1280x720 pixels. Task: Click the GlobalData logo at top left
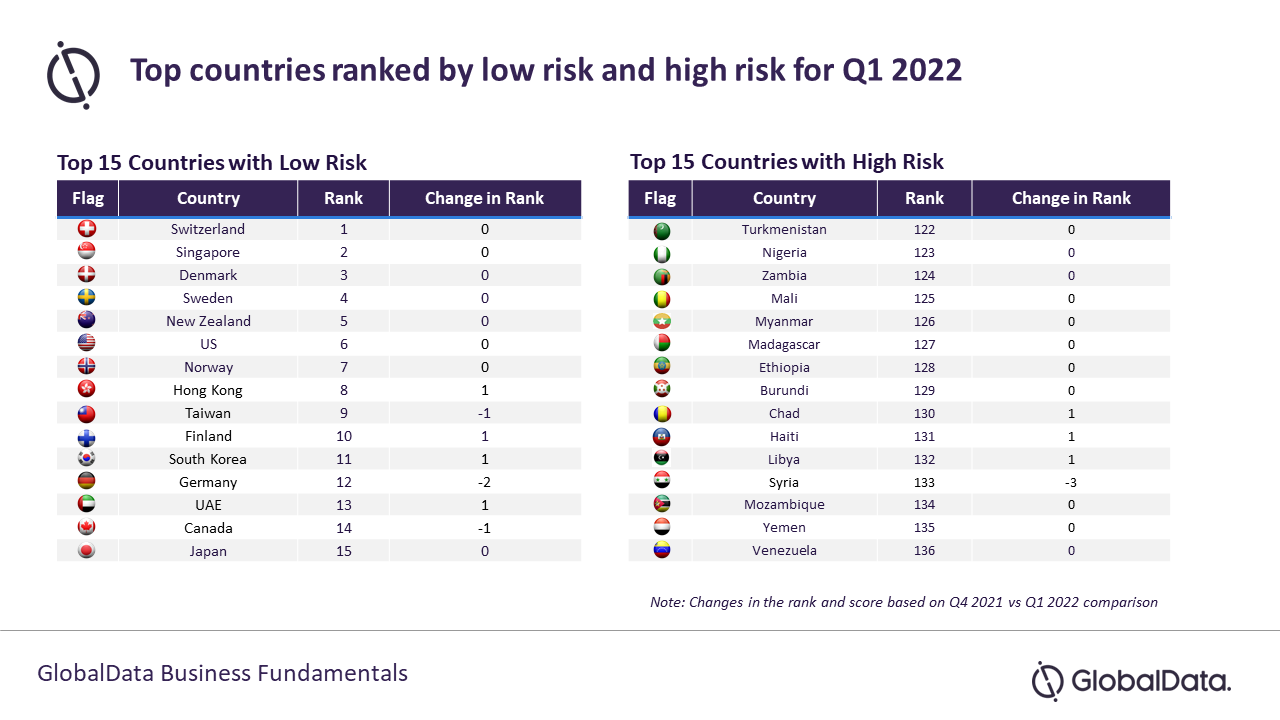point(74,75)
